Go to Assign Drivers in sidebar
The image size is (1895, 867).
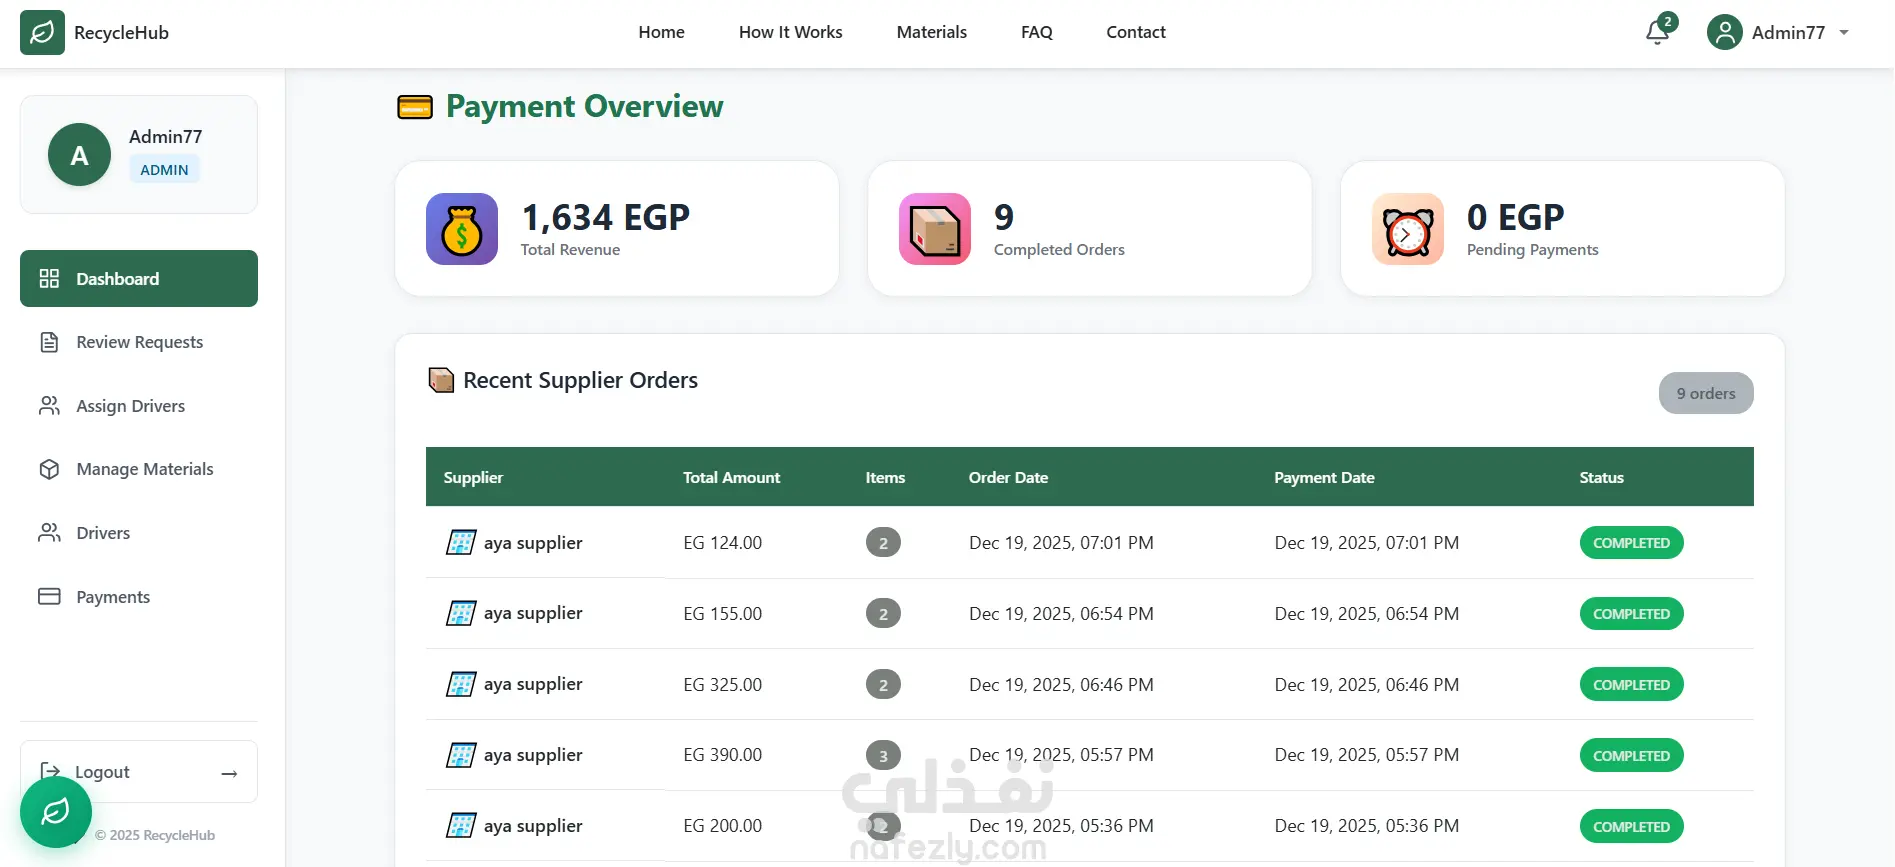[x=130, y=406]
